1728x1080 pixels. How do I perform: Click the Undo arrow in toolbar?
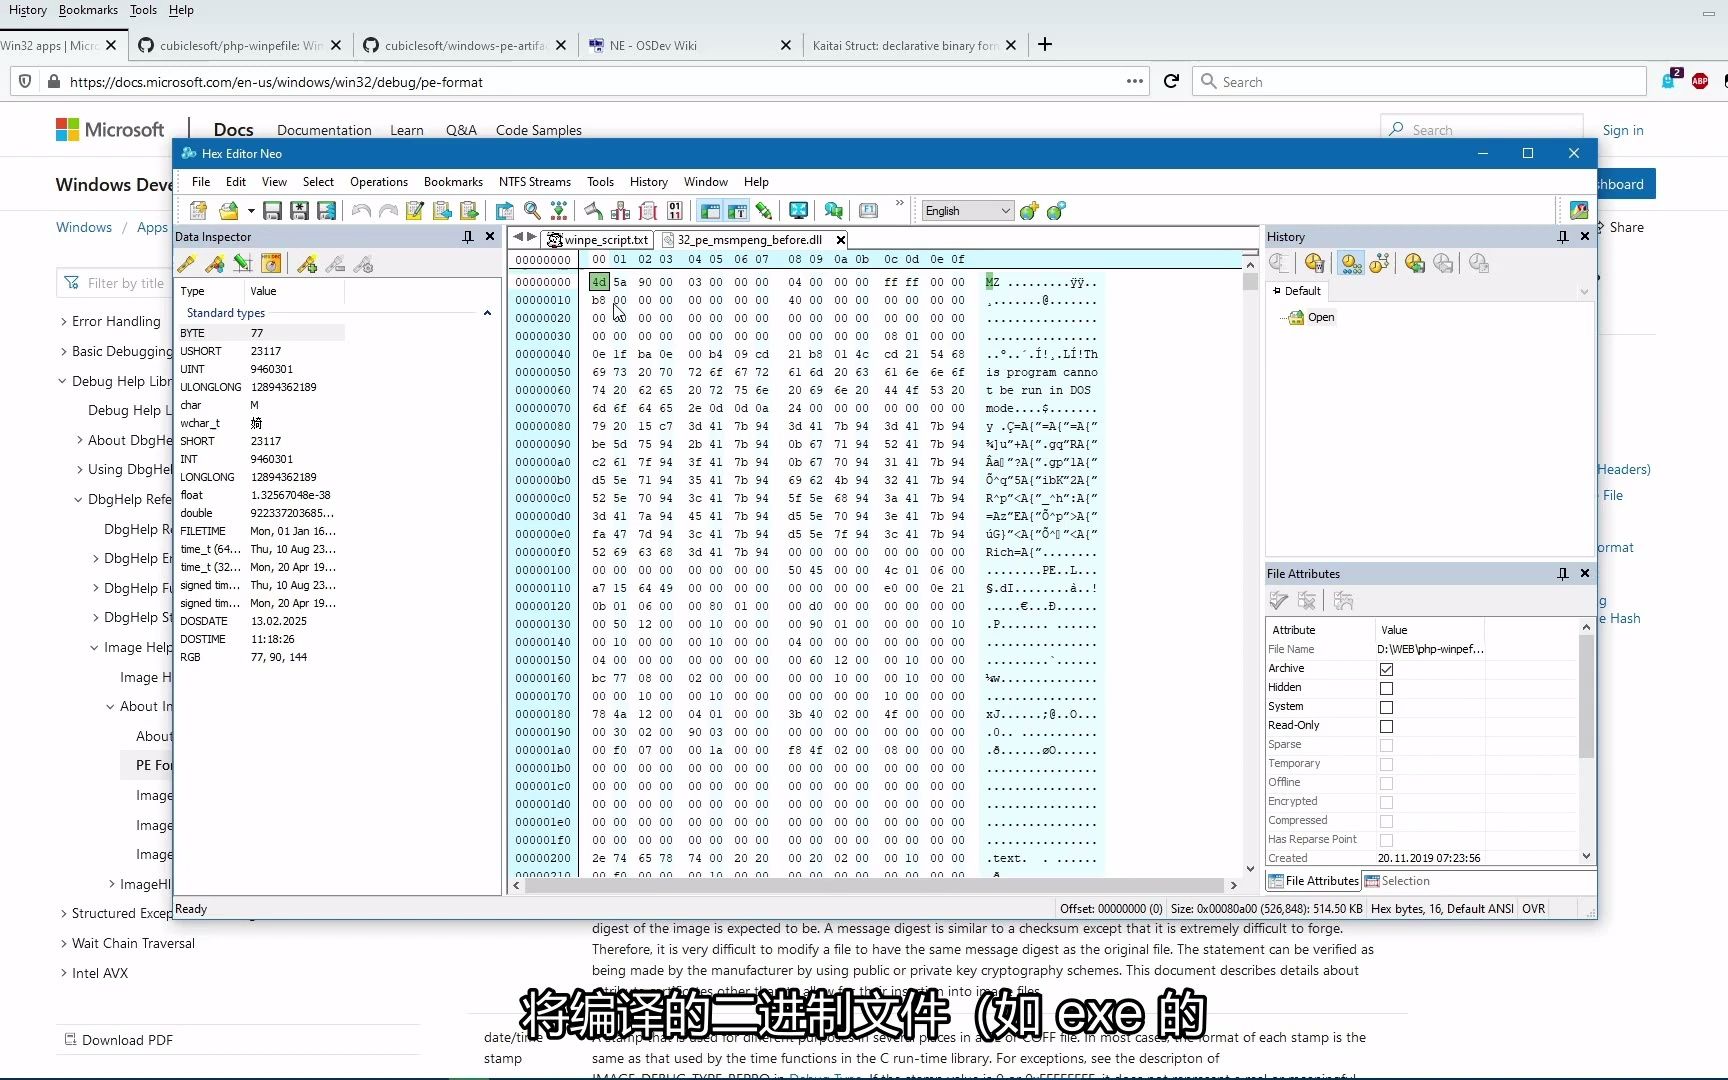pyautogui.click(x=361, y=210)
